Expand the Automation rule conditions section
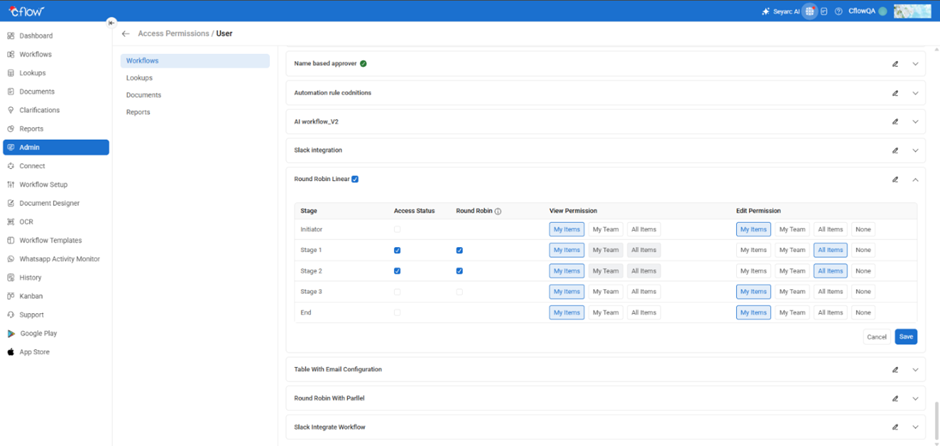Viewport: 940px width, 446px height. (915, 93)
